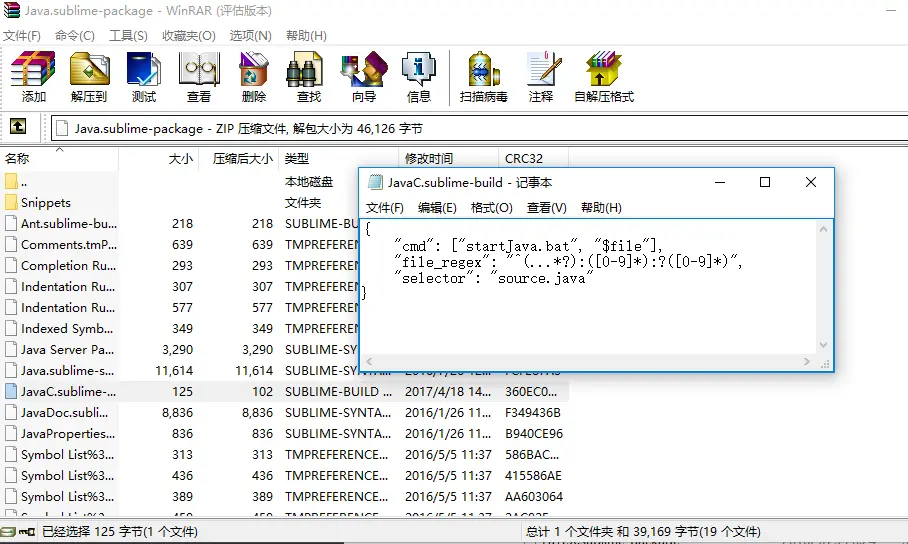Click the Indentation Ru... row sized 577
Viewport: 908px width, 544px height.
180,308
